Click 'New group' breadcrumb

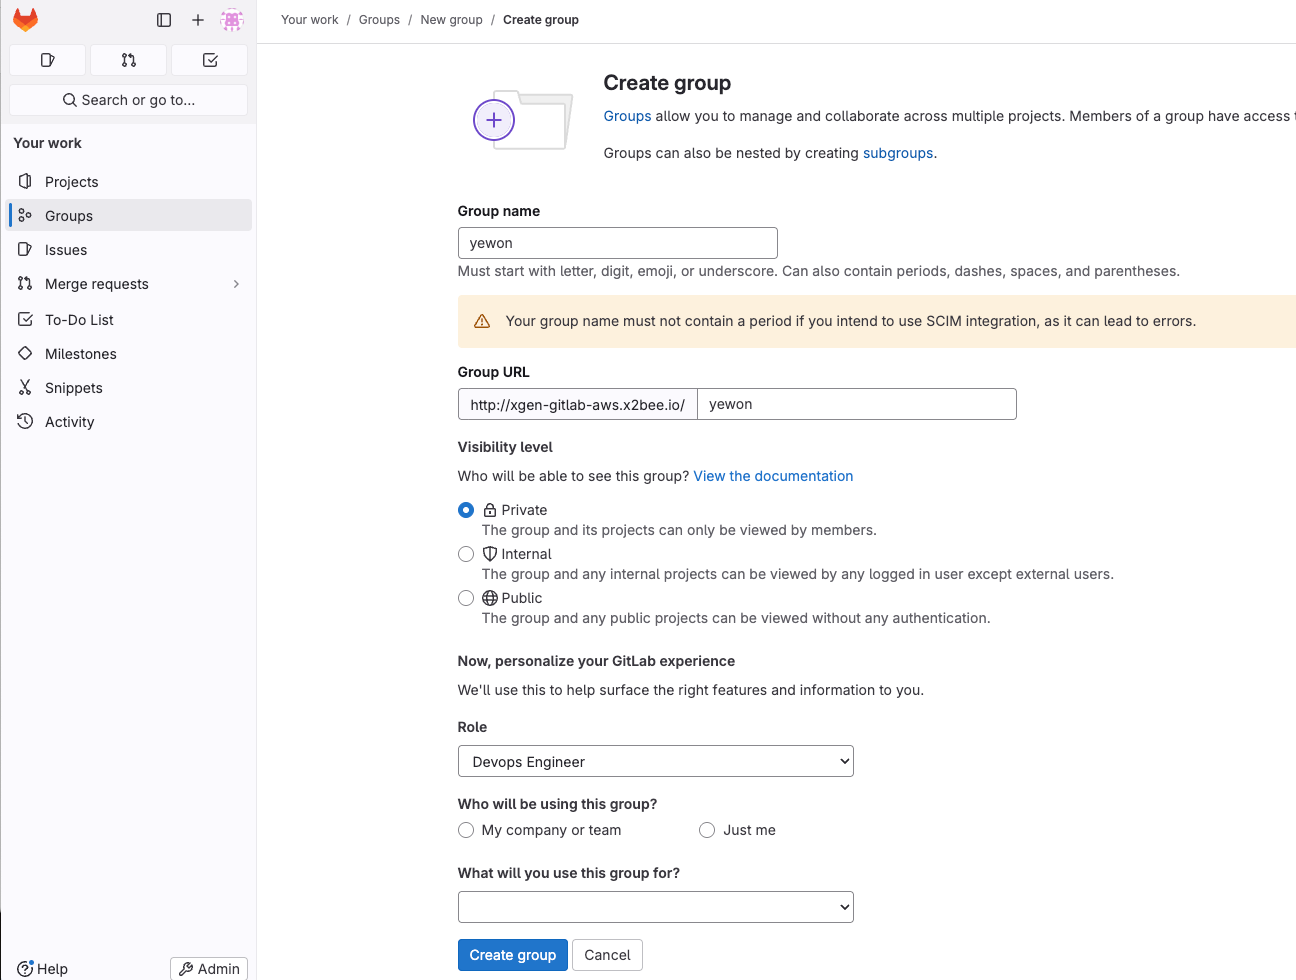click(451, 20)
